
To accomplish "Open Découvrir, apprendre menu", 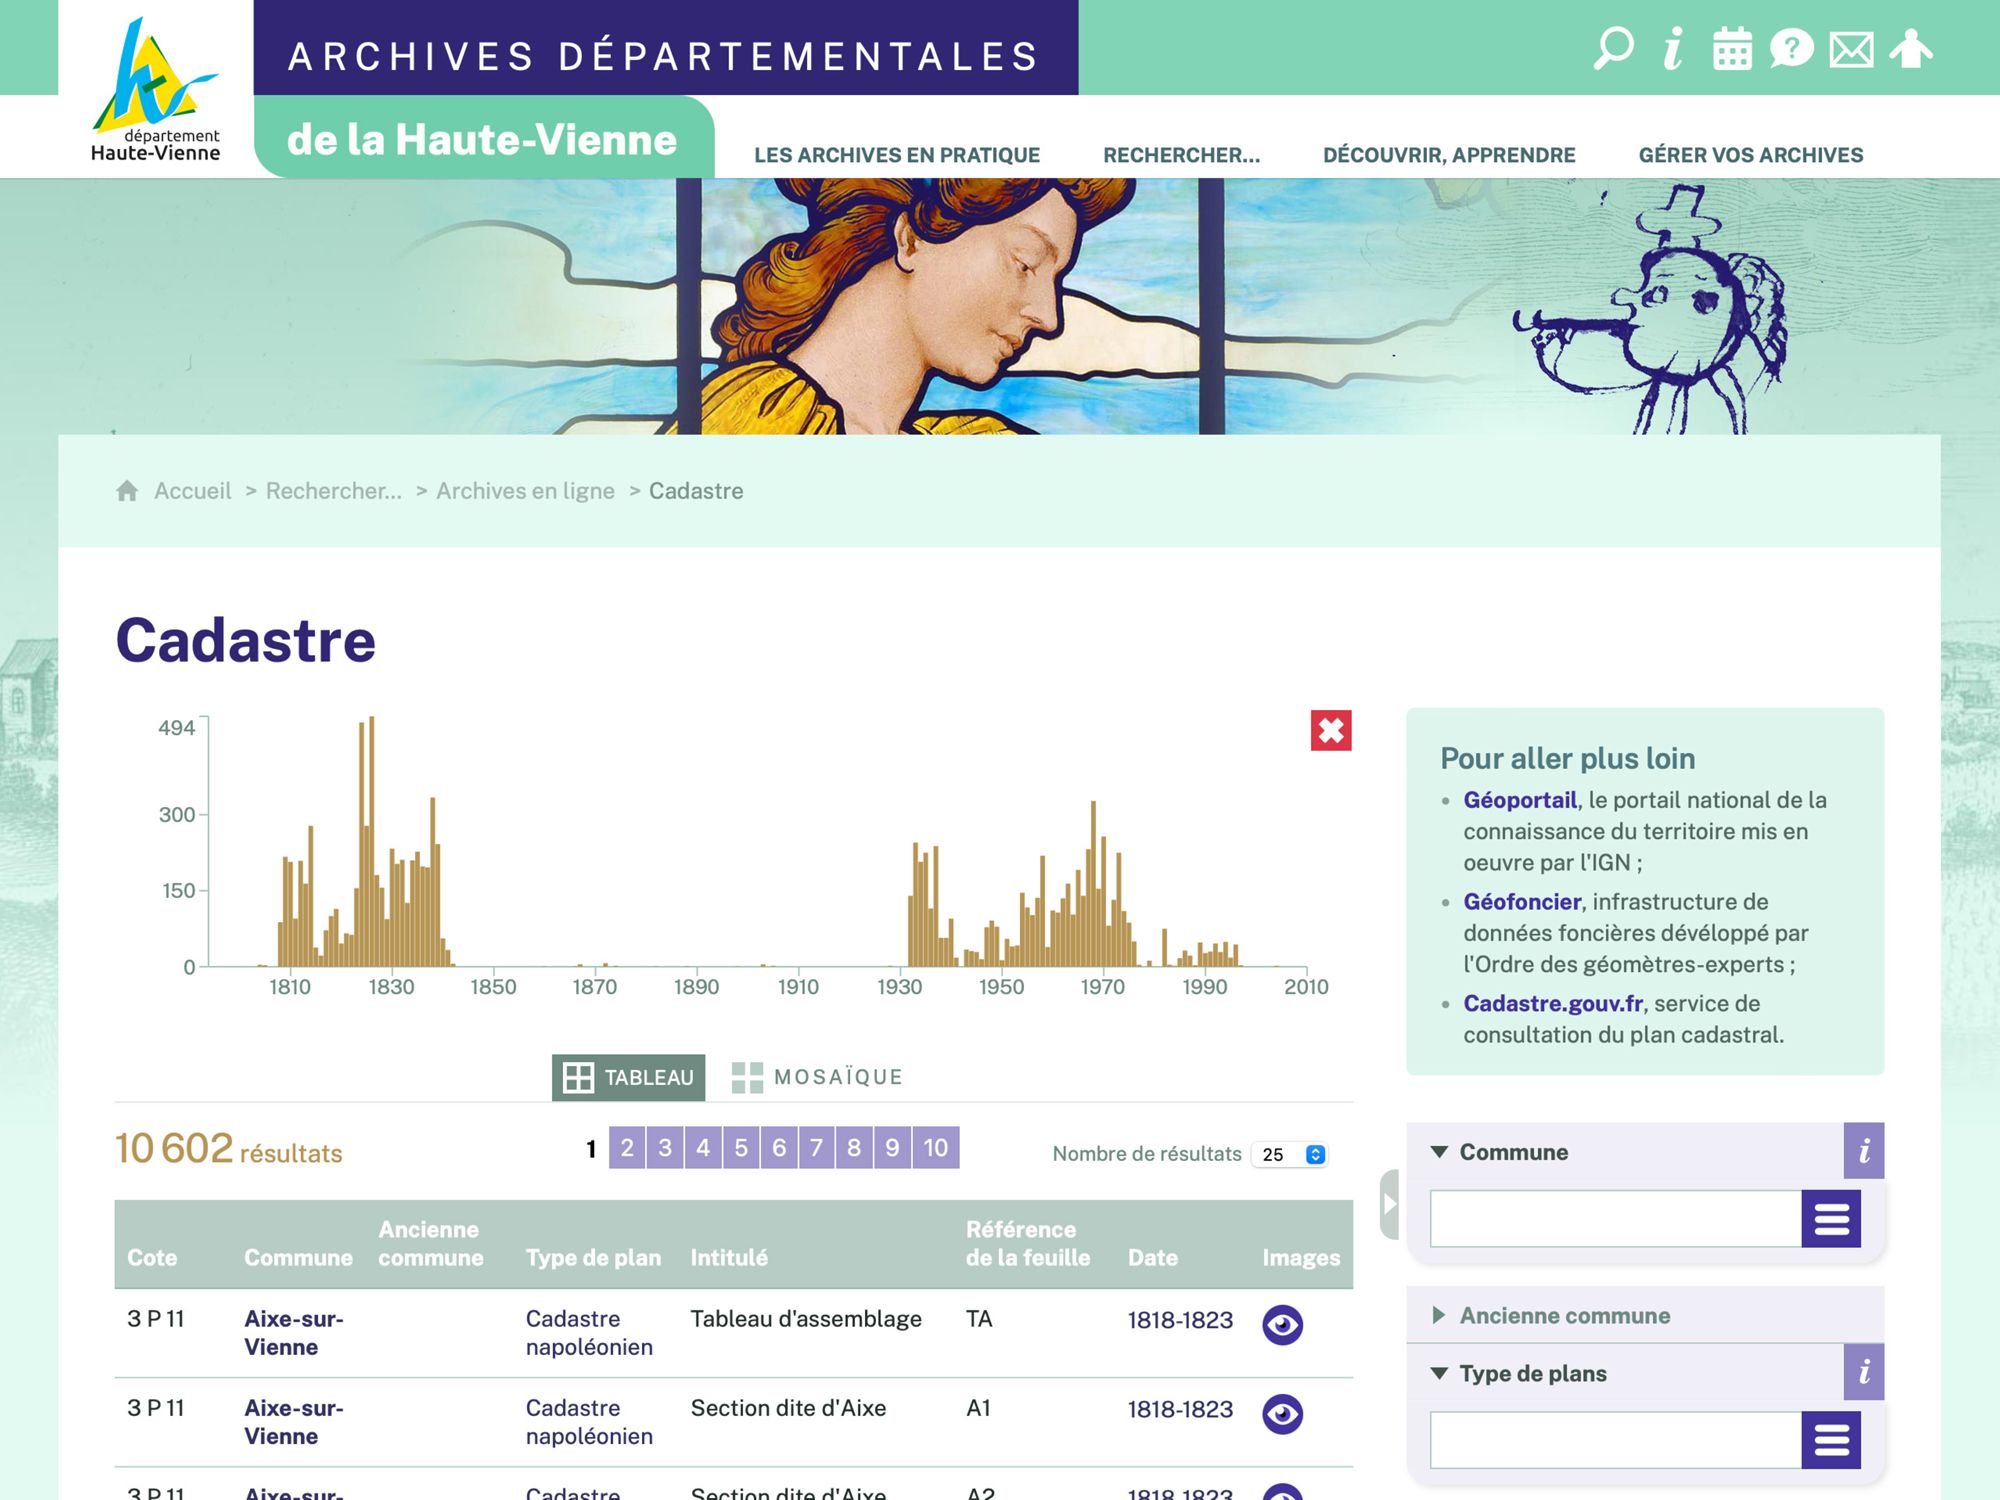I will (1448, 155).
